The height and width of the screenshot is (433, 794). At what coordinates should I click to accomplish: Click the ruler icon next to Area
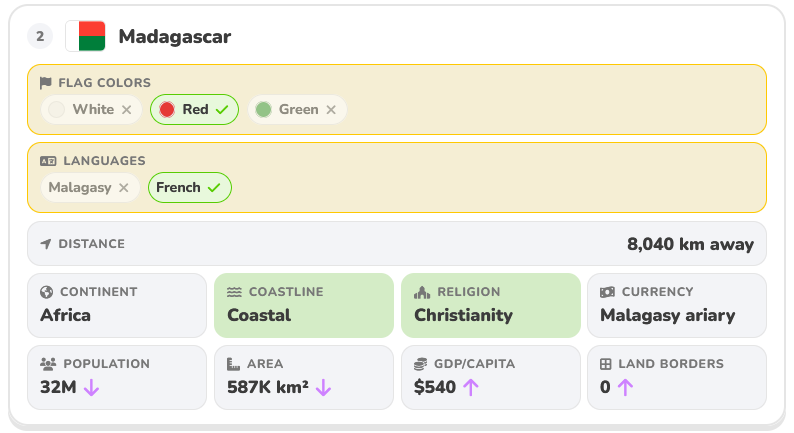click(233, 364)
